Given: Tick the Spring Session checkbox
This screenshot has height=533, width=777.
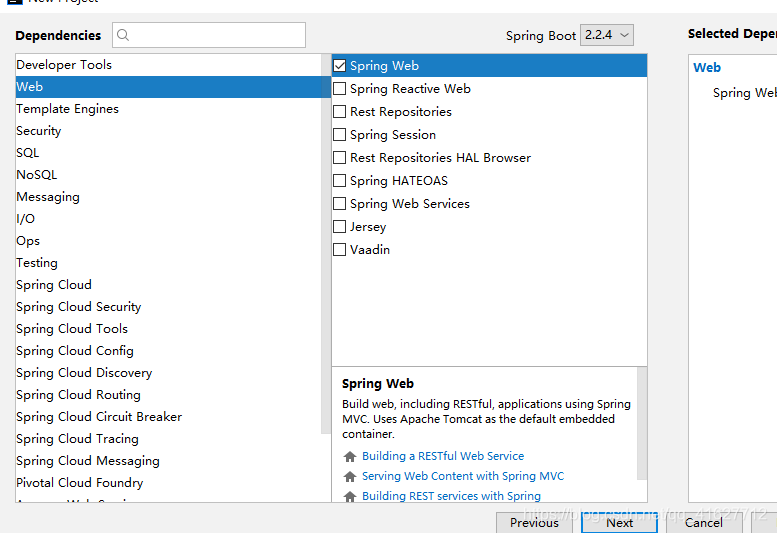Looking at the screenshot, I should click(339, 135).
